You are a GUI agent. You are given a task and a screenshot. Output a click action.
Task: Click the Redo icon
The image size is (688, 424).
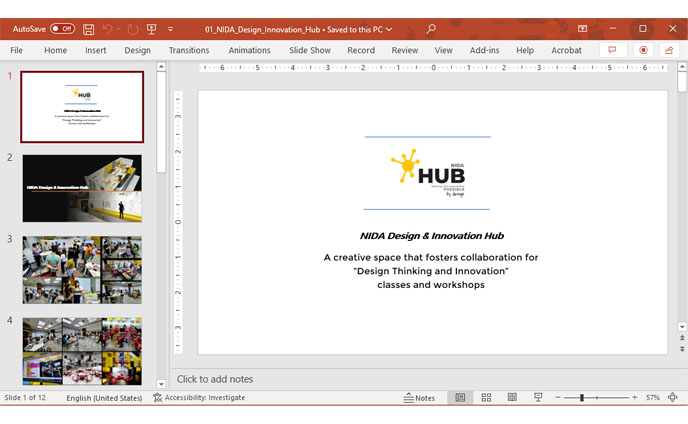click(133, 29)
